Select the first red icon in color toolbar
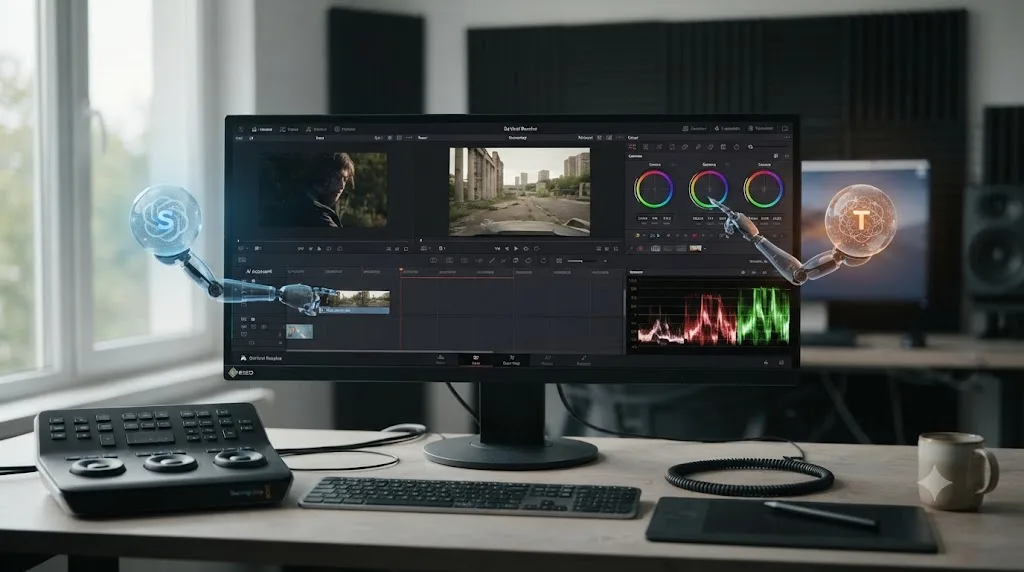Image resolution: width=1024 pixels, height=572 pixels. 632,147
